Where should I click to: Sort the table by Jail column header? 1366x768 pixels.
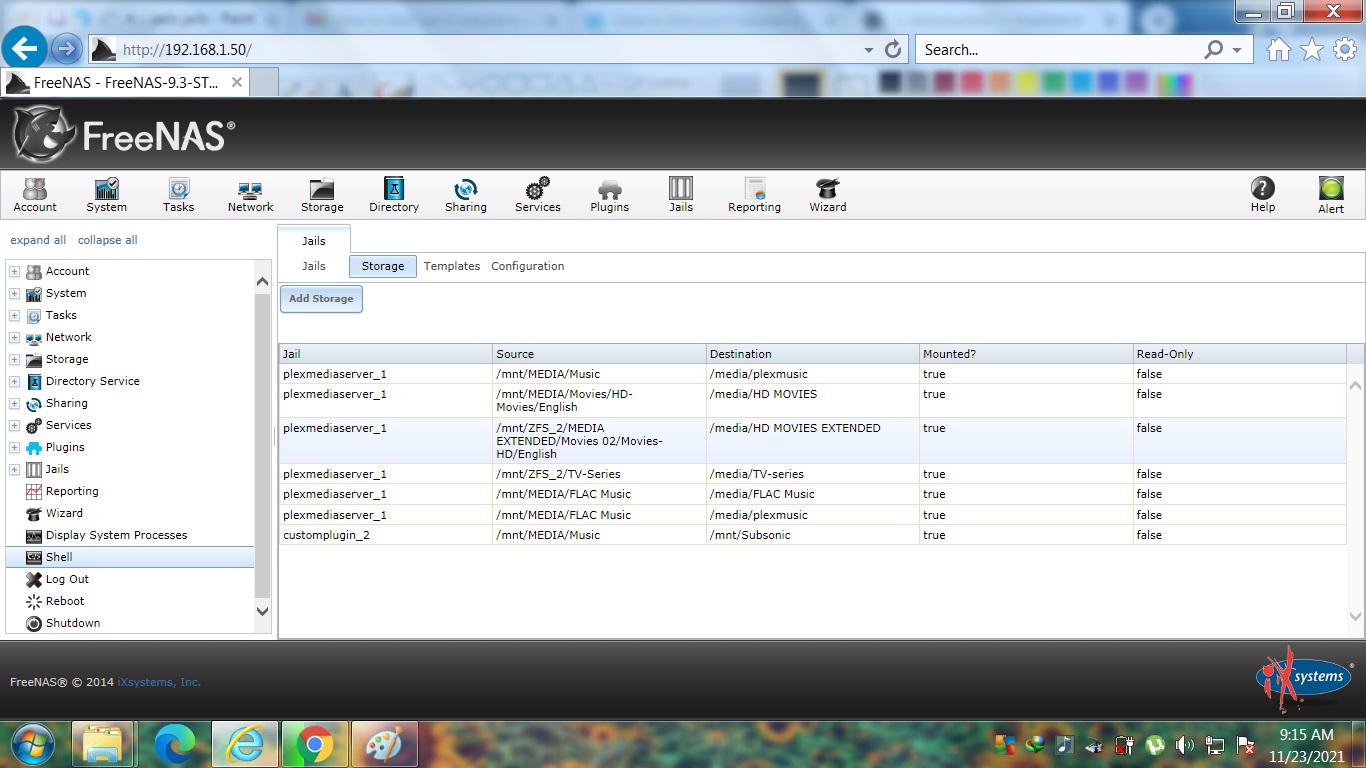click(x=385, y=354)
